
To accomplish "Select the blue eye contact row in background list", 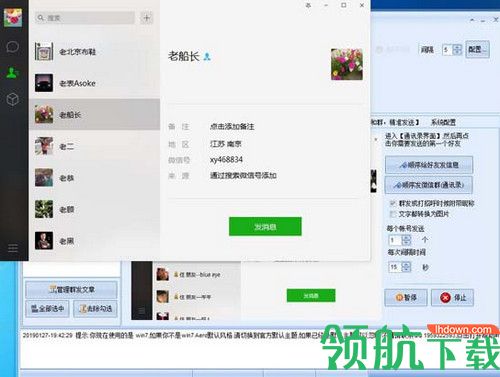I will pyautogui.click(x=197, y=274).
